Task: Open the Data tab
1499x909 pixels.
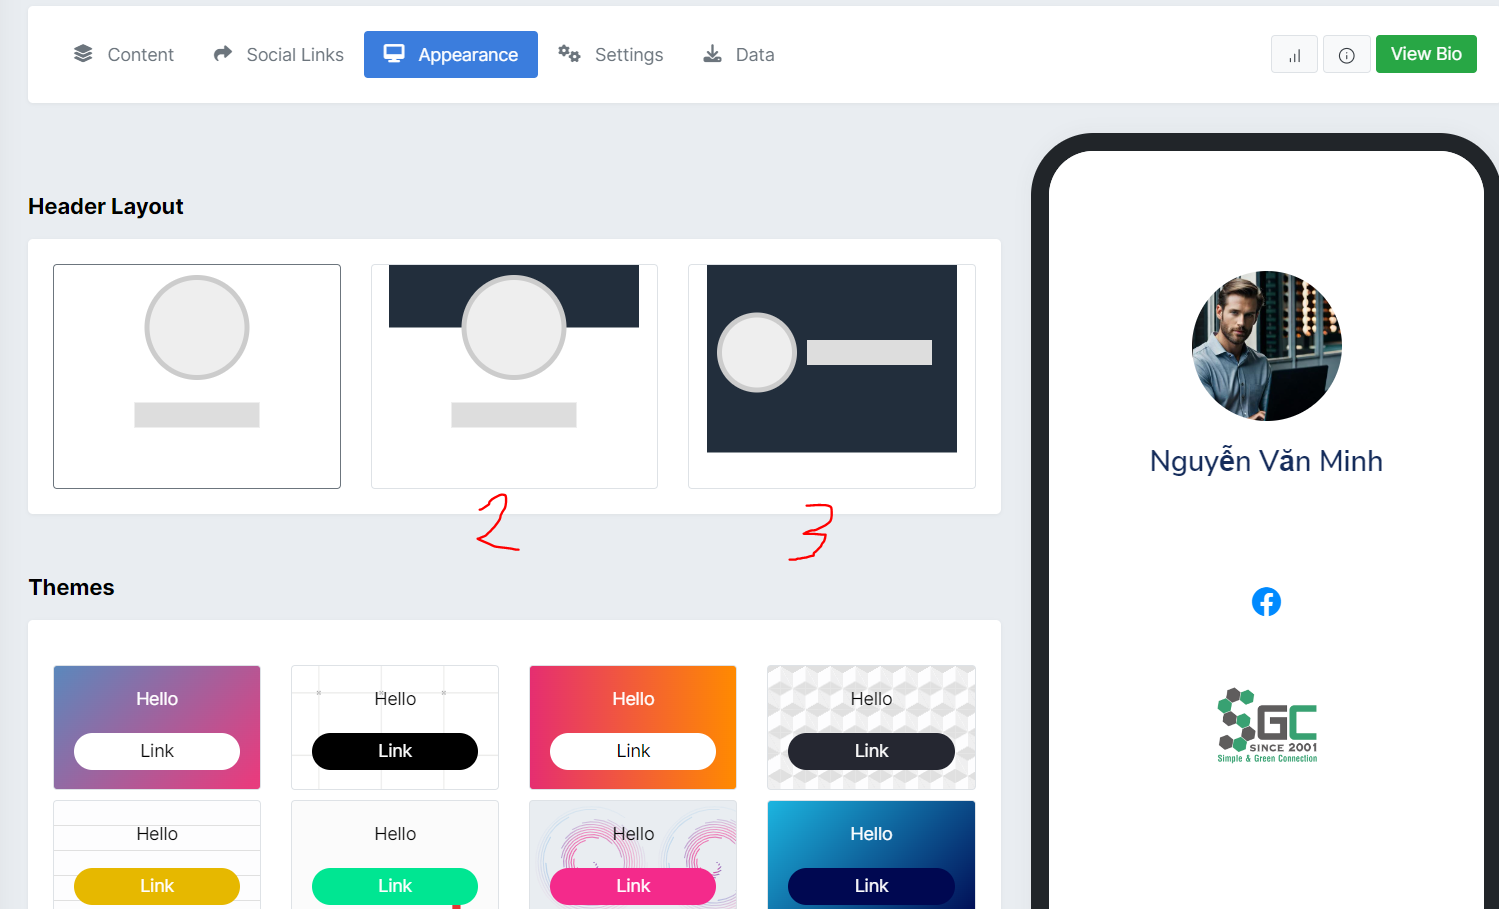Action: click(x=739, y=55)
